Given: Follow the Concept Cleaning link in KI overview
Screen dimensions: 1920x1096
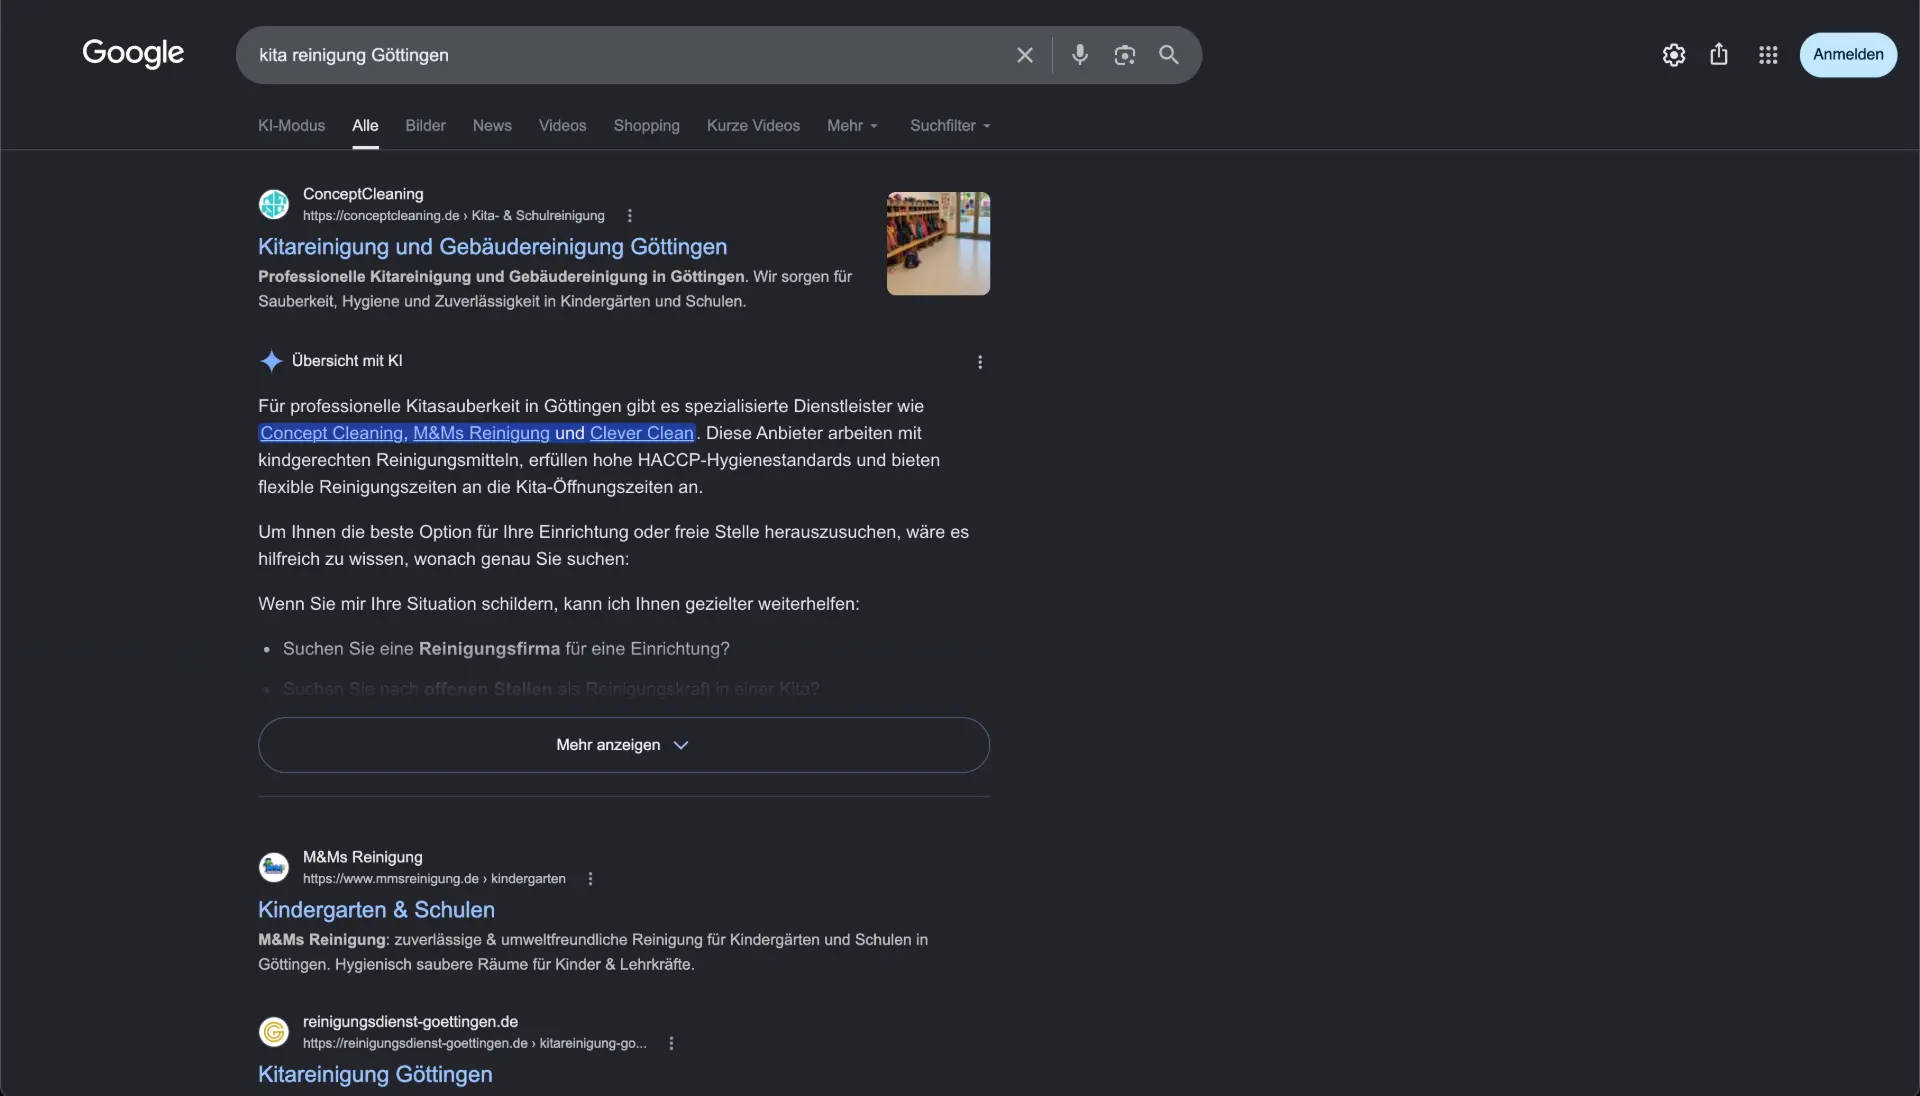Looking at the screenshot, I should (332, 433).
